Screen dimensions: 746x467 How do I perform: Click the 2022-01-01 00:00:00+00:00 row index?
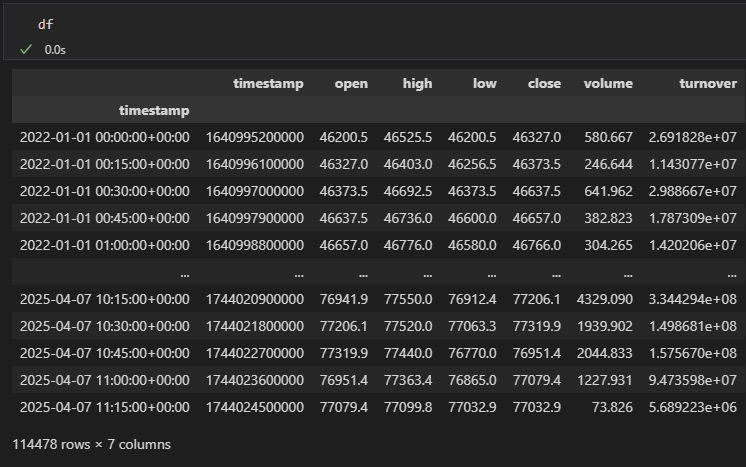click(104, 137)
